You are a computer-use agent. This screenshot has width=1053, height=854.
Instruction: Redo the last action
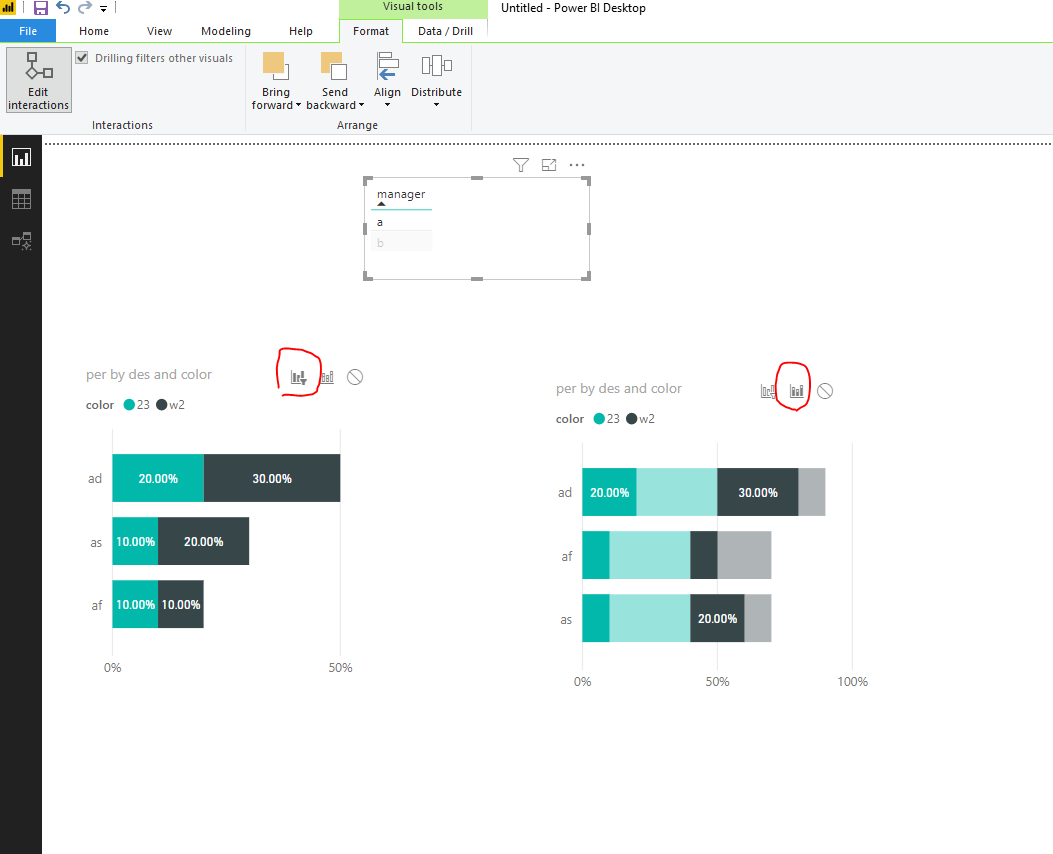tap(85, 7)
